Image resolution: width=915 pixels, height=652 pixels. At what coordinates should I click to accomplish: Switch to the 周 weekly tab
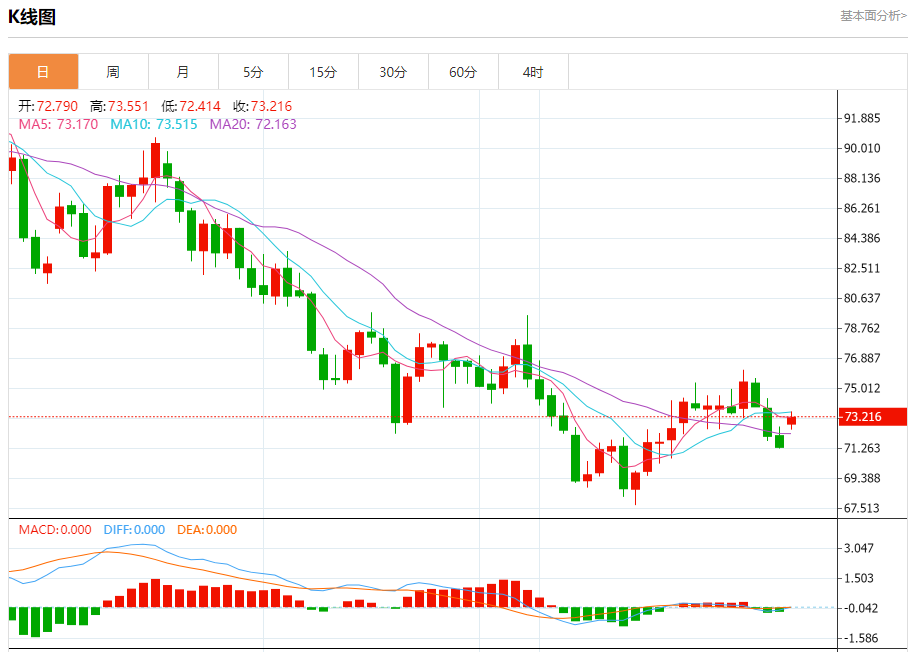[113, 72]
